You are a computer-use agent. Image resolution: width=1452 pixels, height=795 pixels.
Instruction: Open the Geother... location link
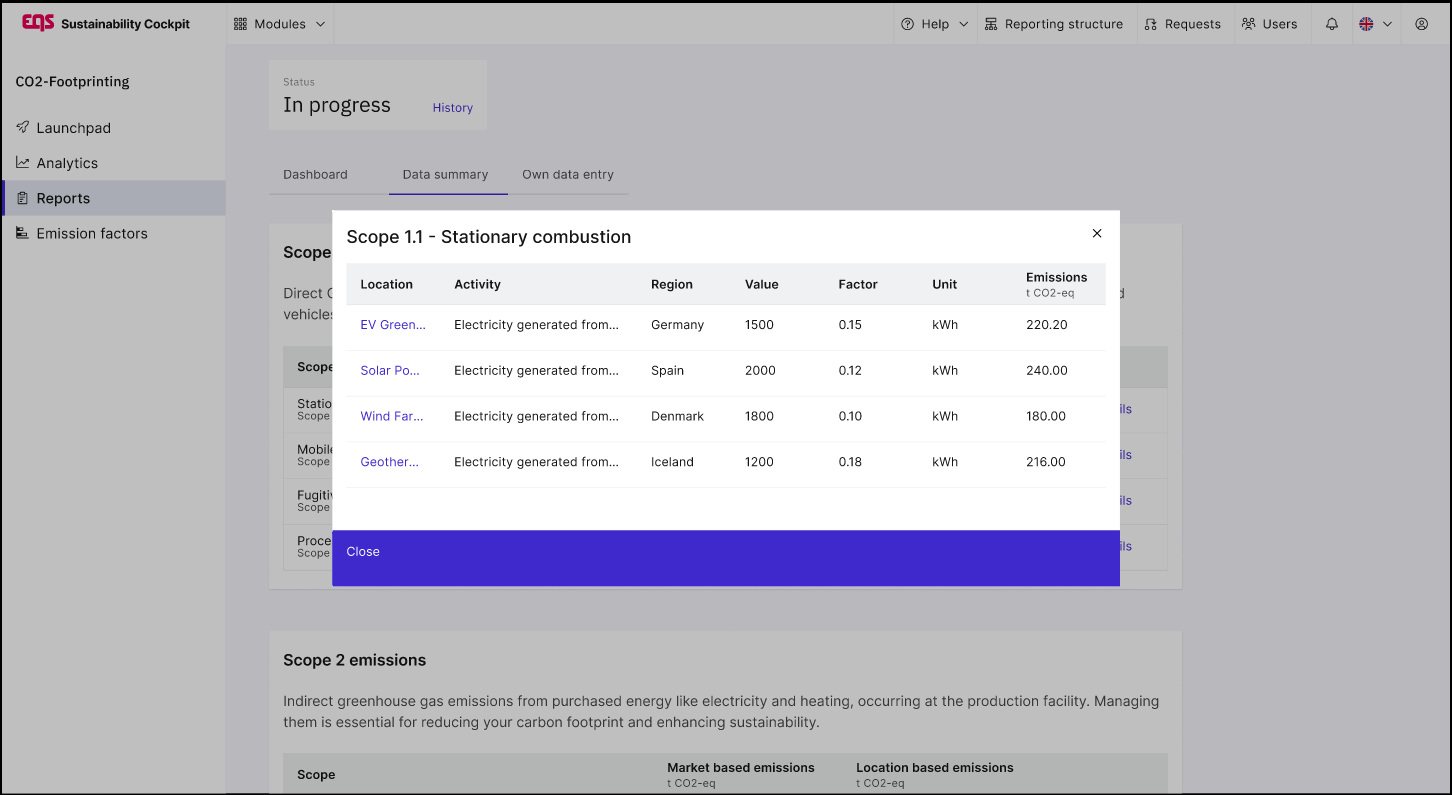point(389,462)
